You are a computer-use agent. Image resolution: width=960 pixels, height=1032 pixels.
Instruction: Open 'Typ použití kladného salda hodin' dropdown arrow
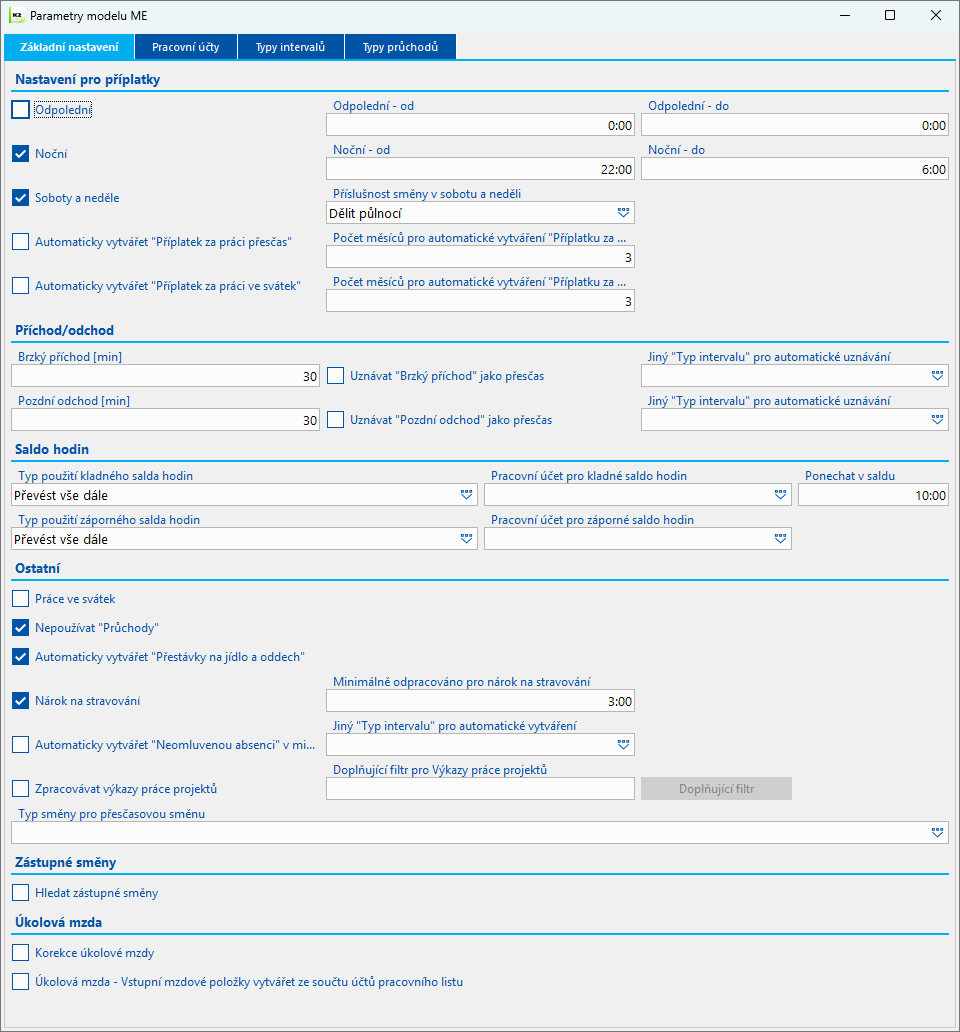coord(467,495)
